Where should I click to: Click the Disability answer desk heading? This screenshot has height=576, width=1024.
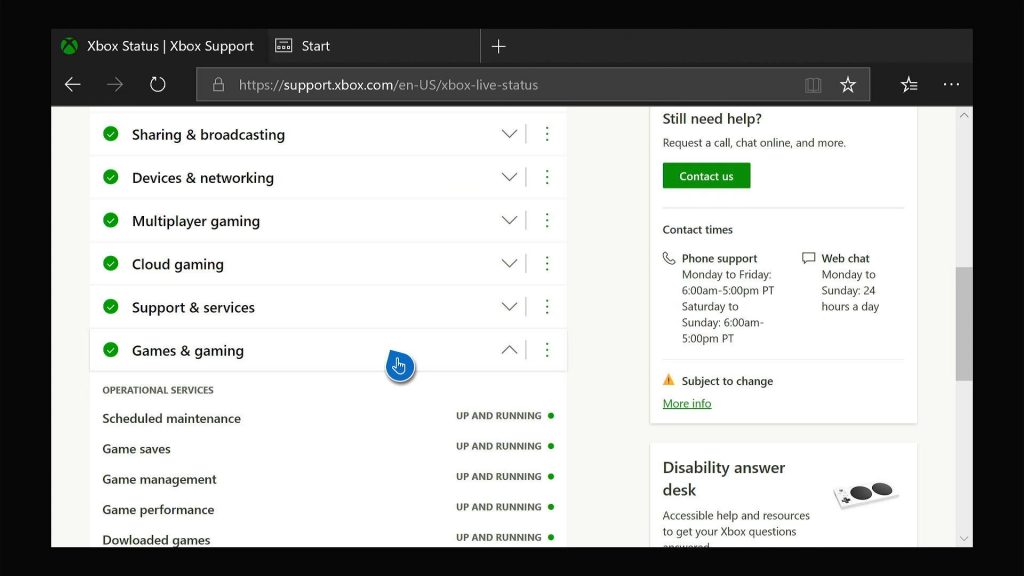[x=724, y=479]
